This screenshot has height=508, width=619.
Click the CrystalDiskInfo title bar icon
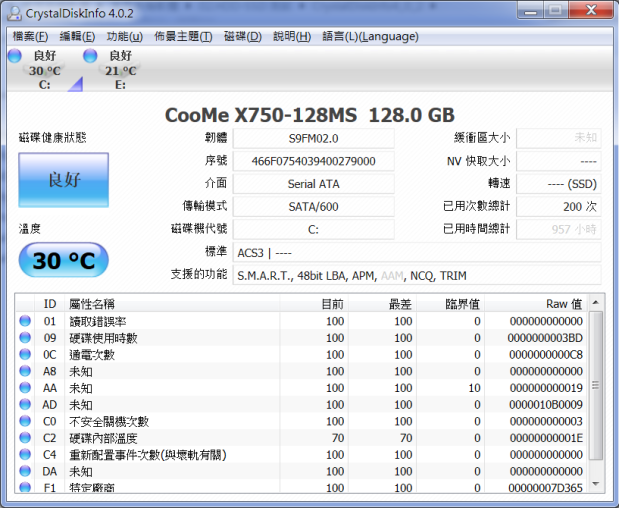tap(15, 13)
